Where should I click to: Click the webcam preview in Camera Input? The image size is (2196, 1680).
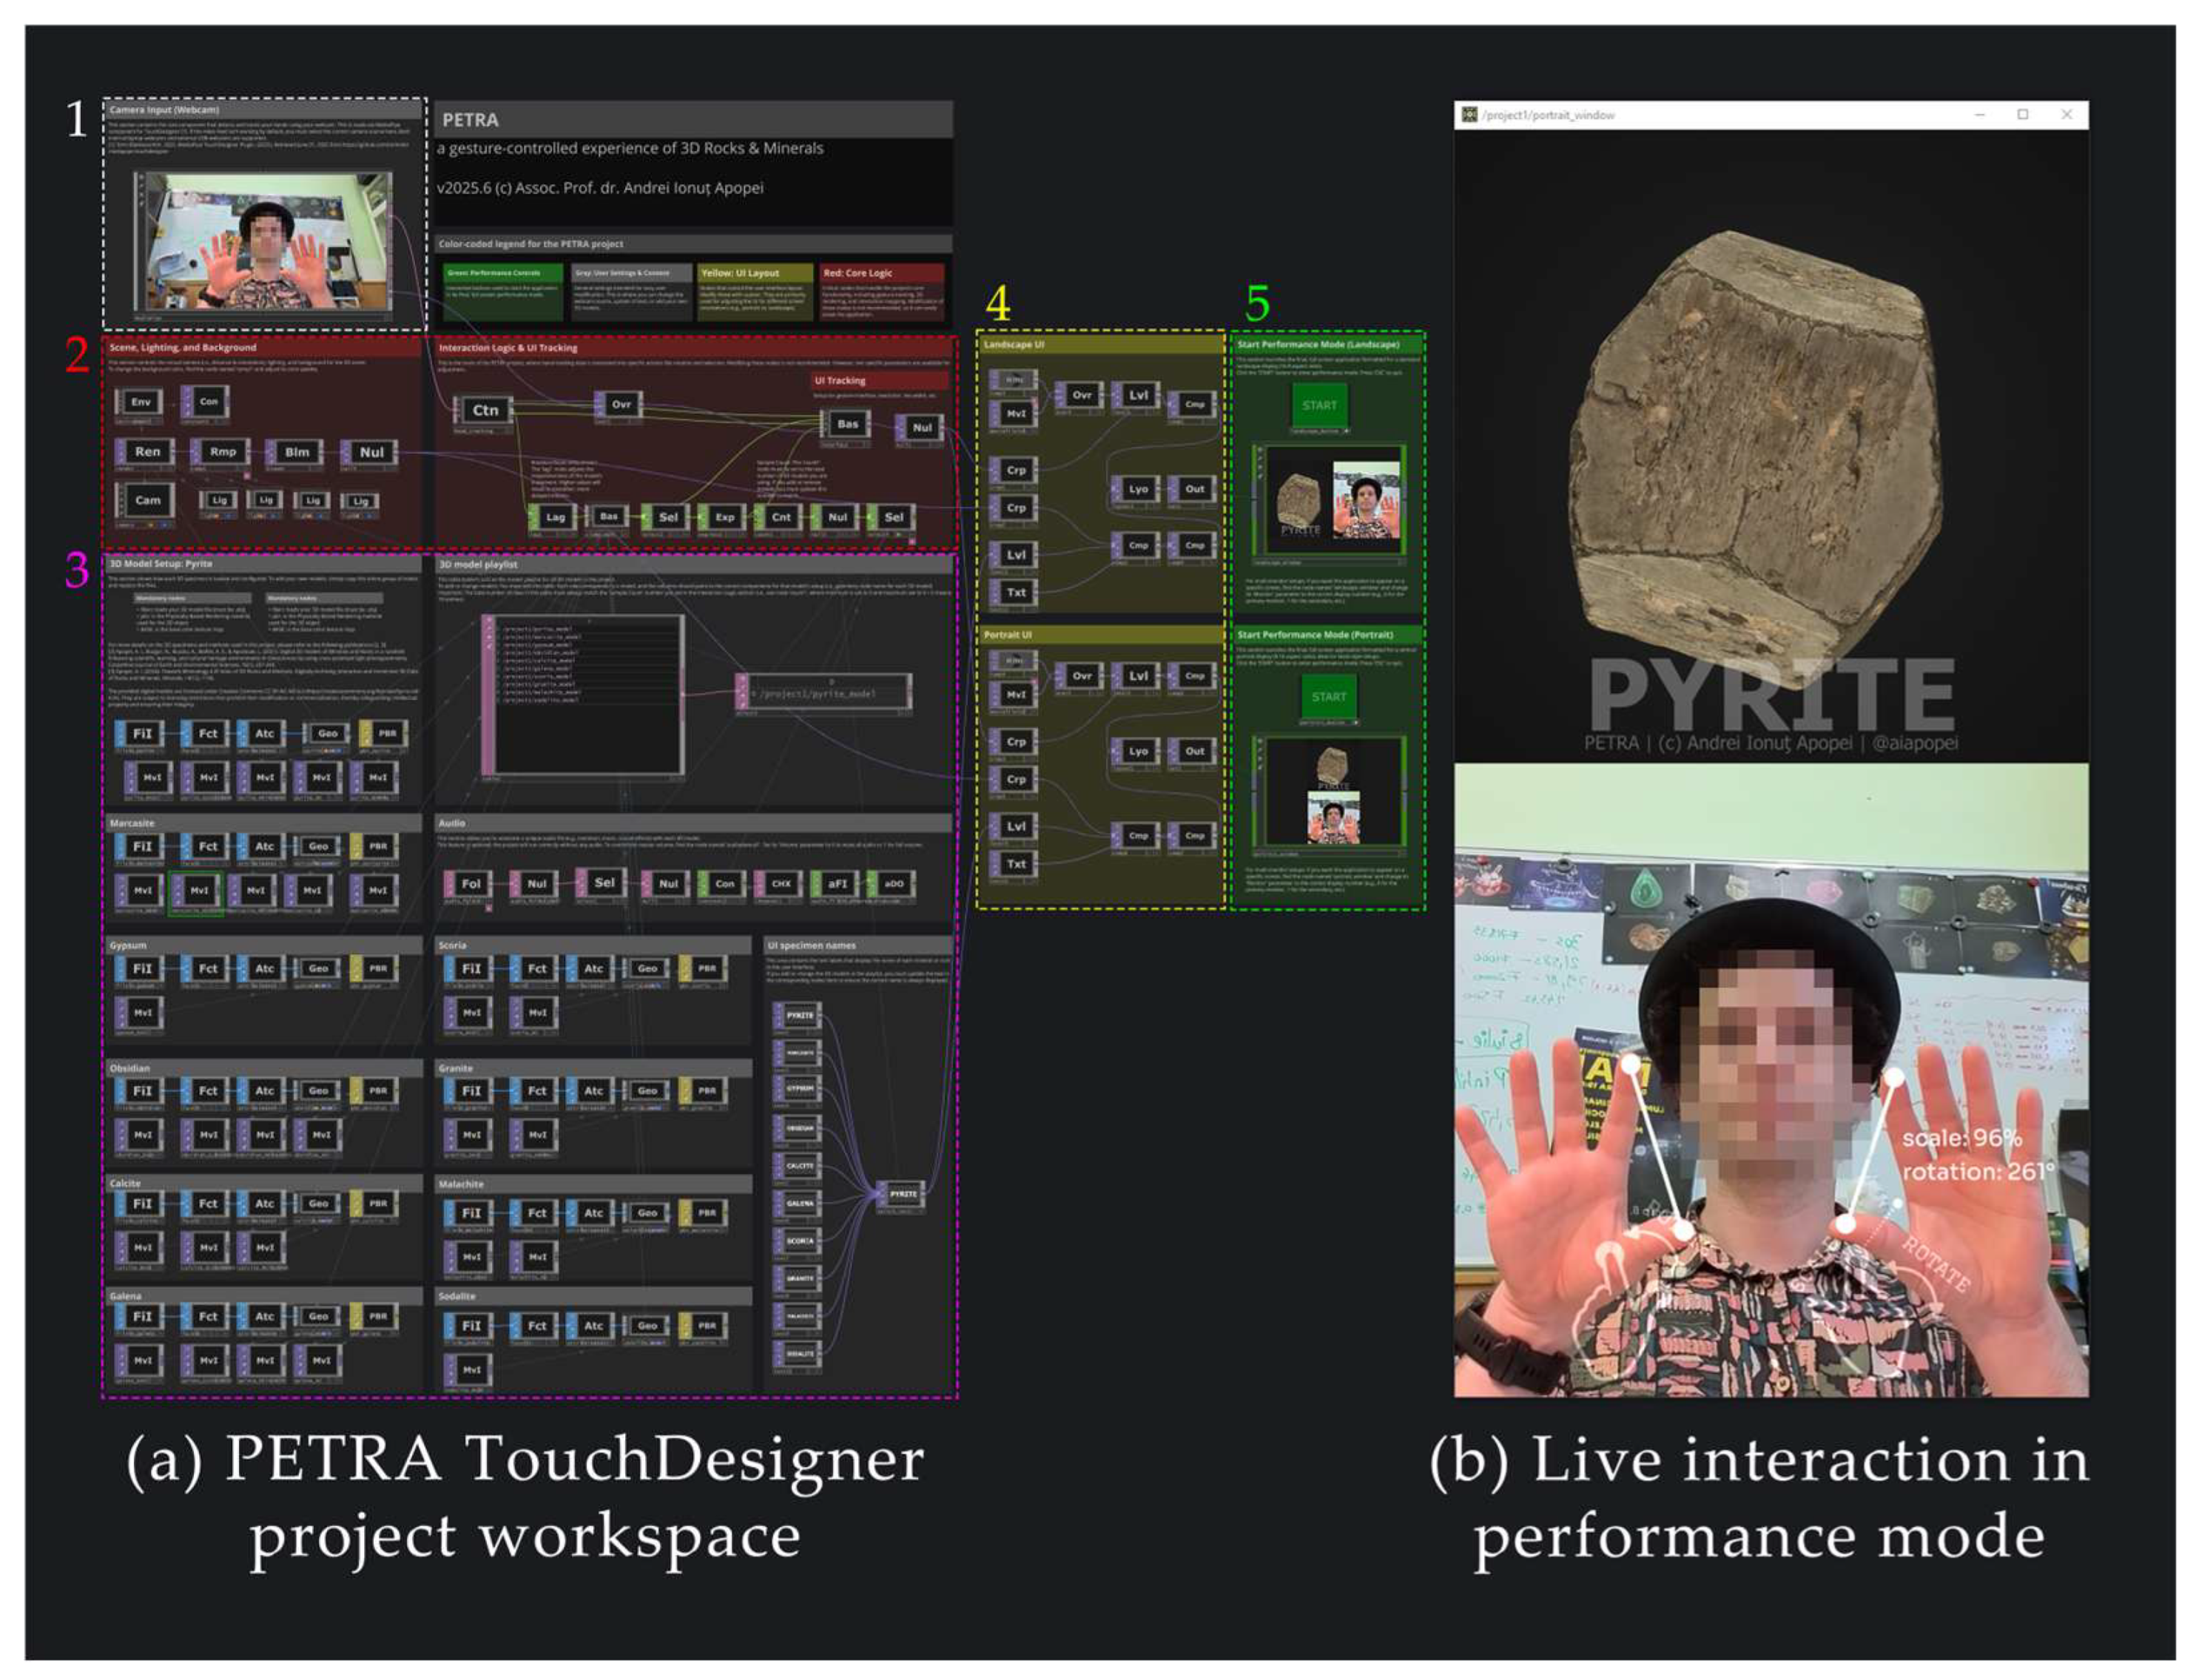click(265, 243)
